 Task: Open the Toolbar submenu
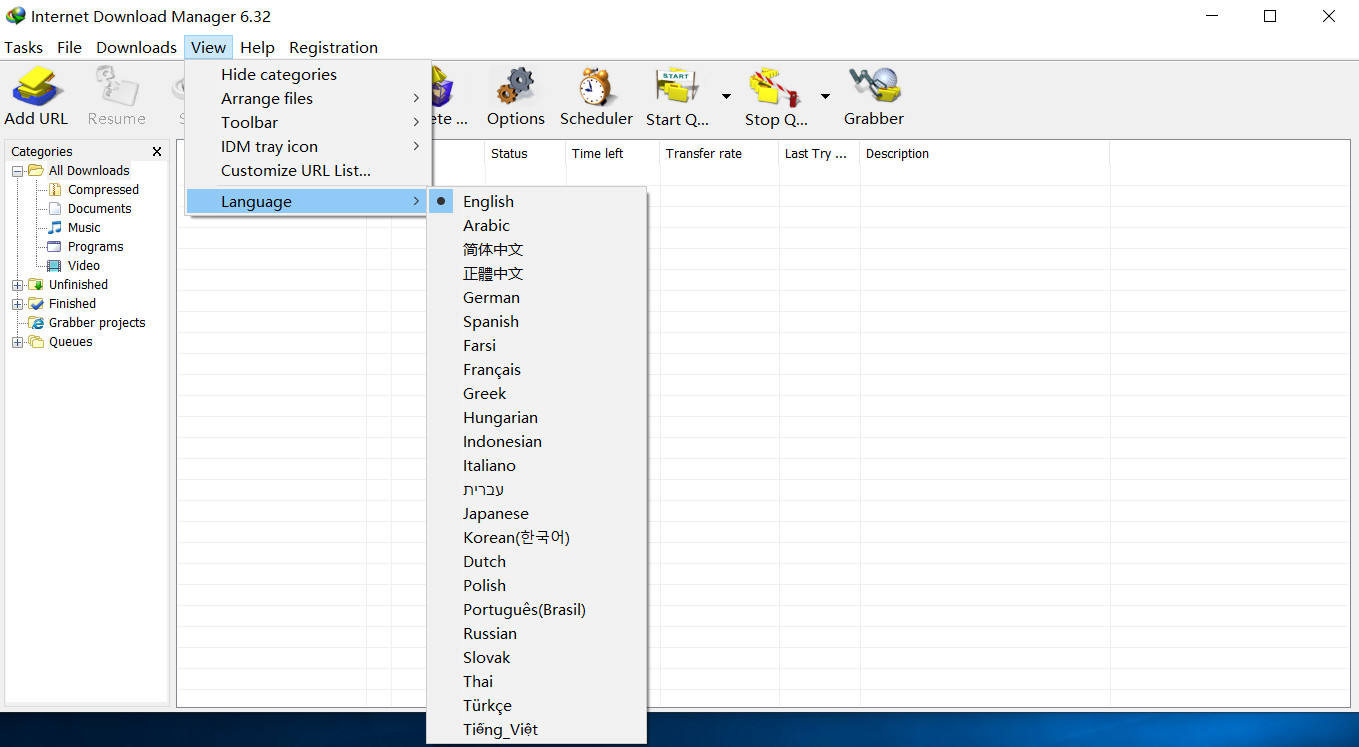(x=308, y=122)
